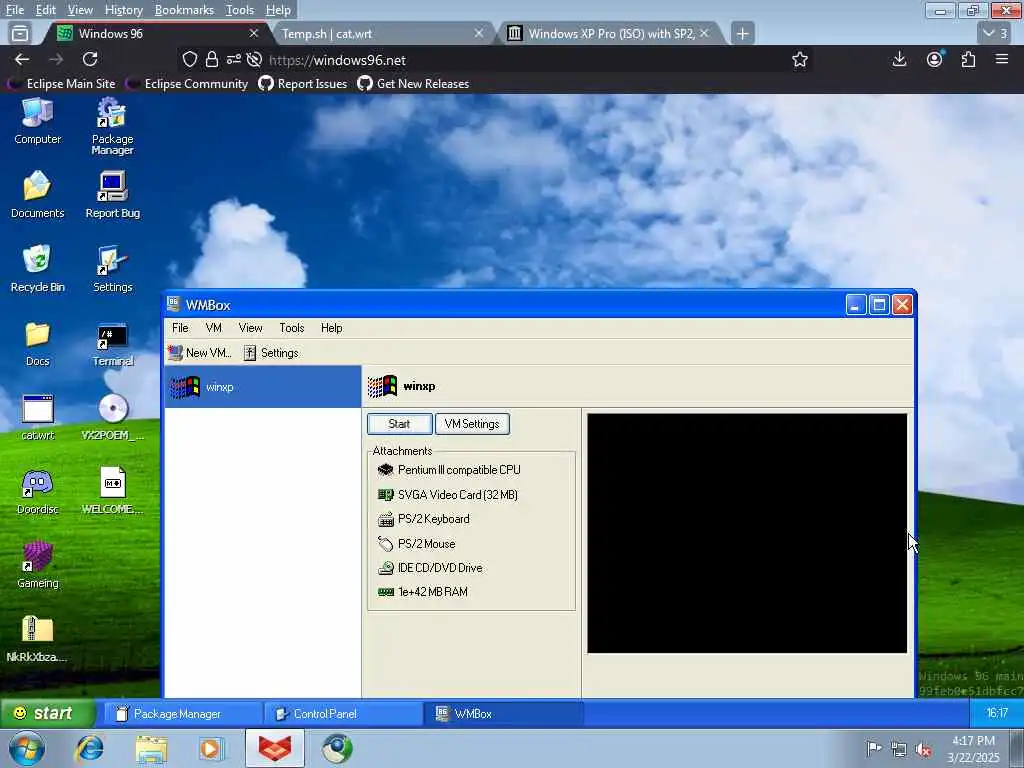This screenshot has width=1024, height=768.
Task: Go back in the browser
Action: coord(22,59)
